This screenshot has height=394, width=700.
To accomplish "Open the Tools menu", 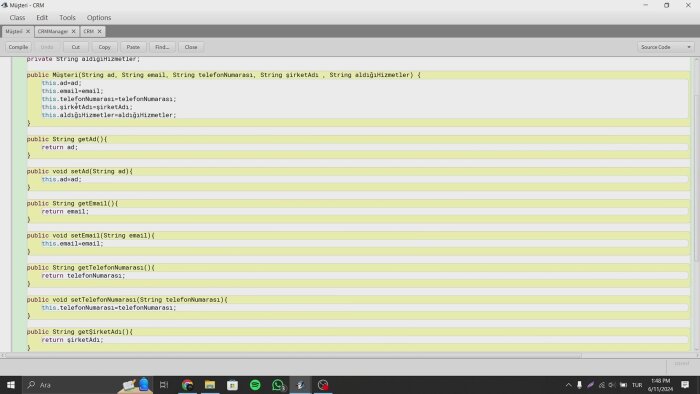I will click(x=67, y=17).
